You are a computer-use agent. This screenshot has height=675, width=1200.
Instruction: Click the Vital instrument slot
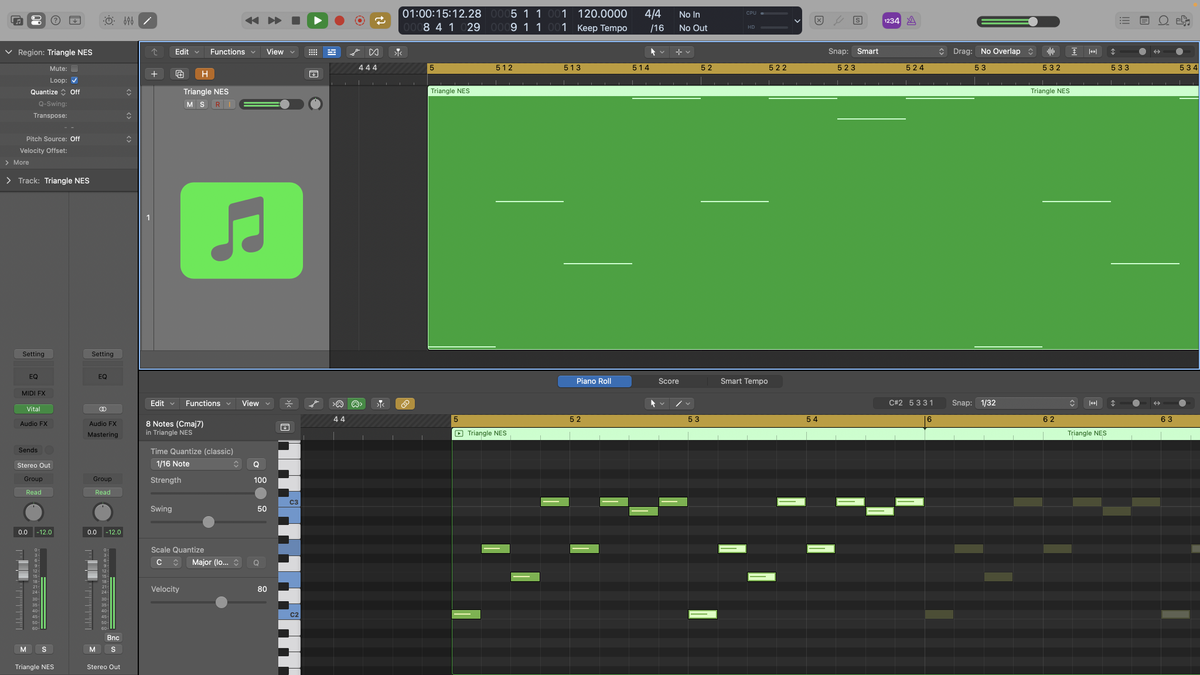[33, 409]
